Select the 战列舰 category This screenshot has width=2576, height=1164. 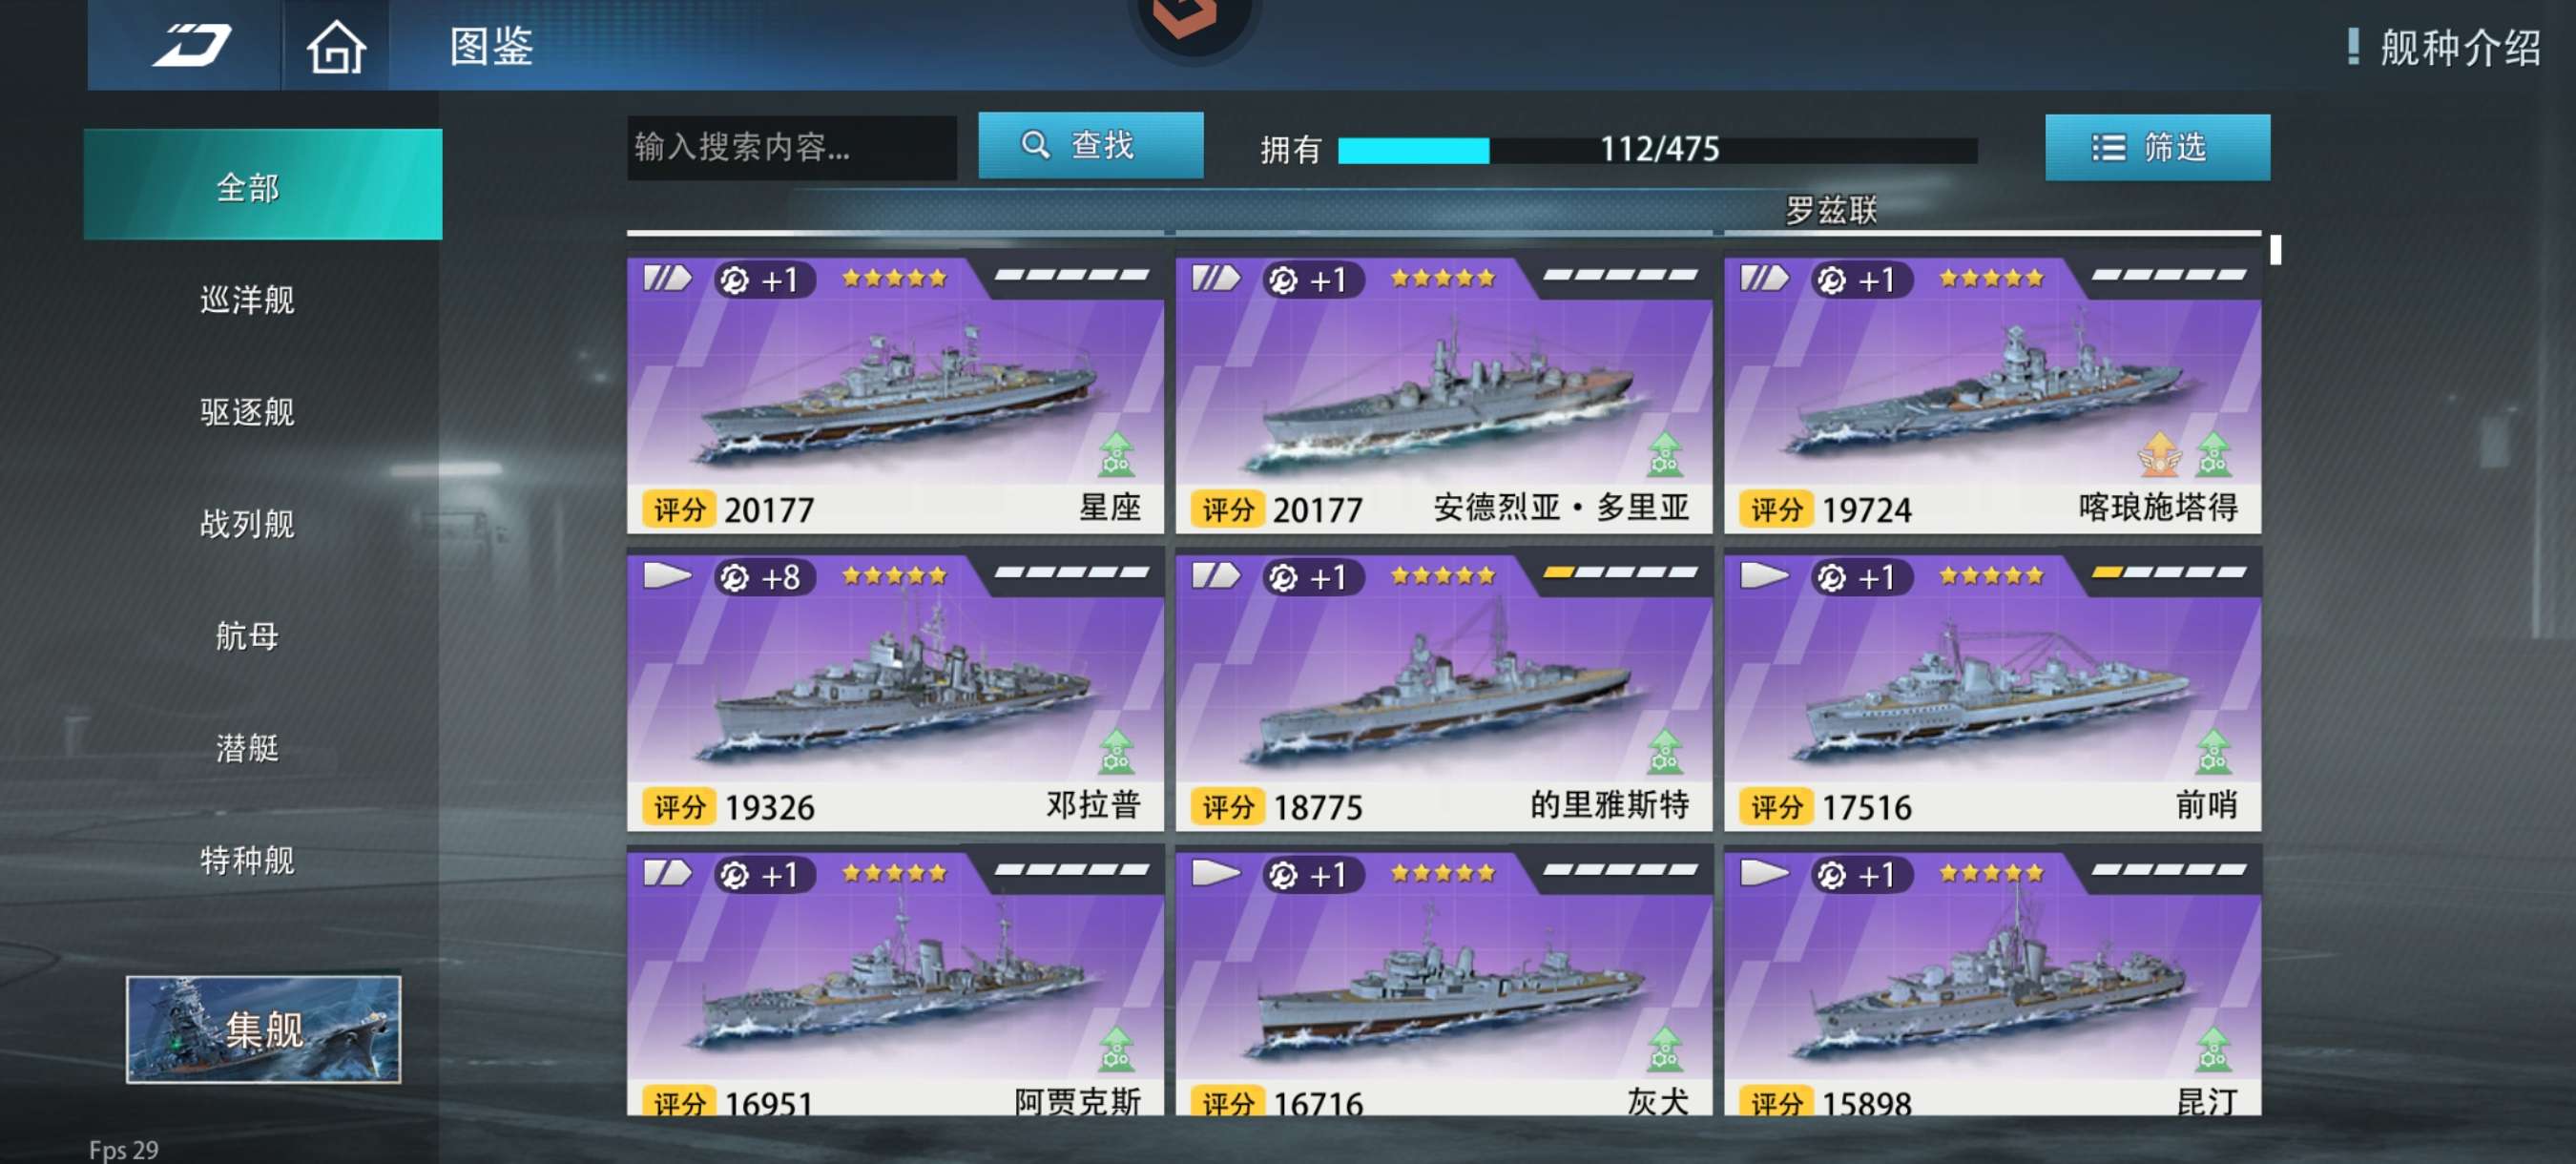[247, 524]
